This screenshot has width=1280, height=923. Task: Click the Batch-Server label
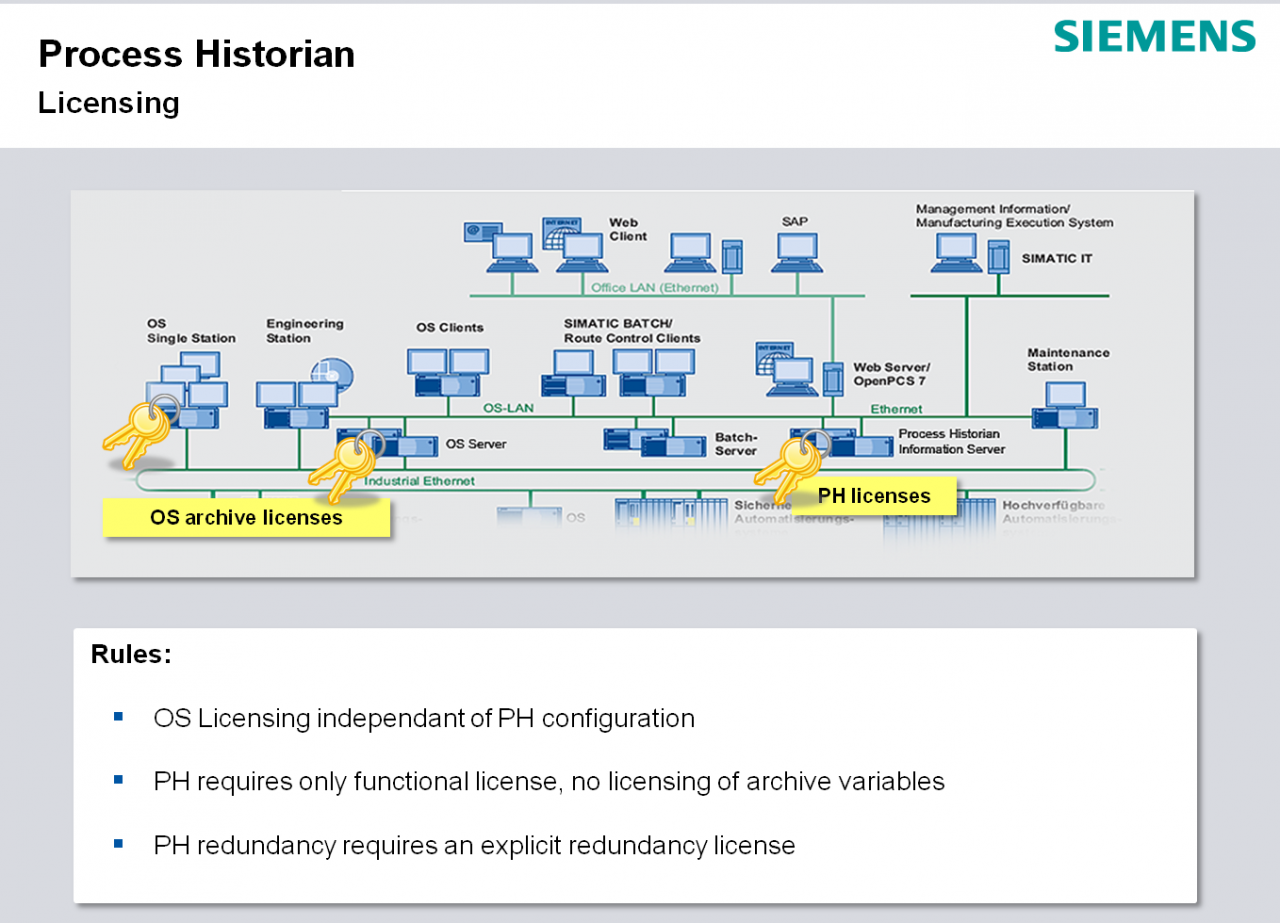pyautogui.click(x=736, y=444)
